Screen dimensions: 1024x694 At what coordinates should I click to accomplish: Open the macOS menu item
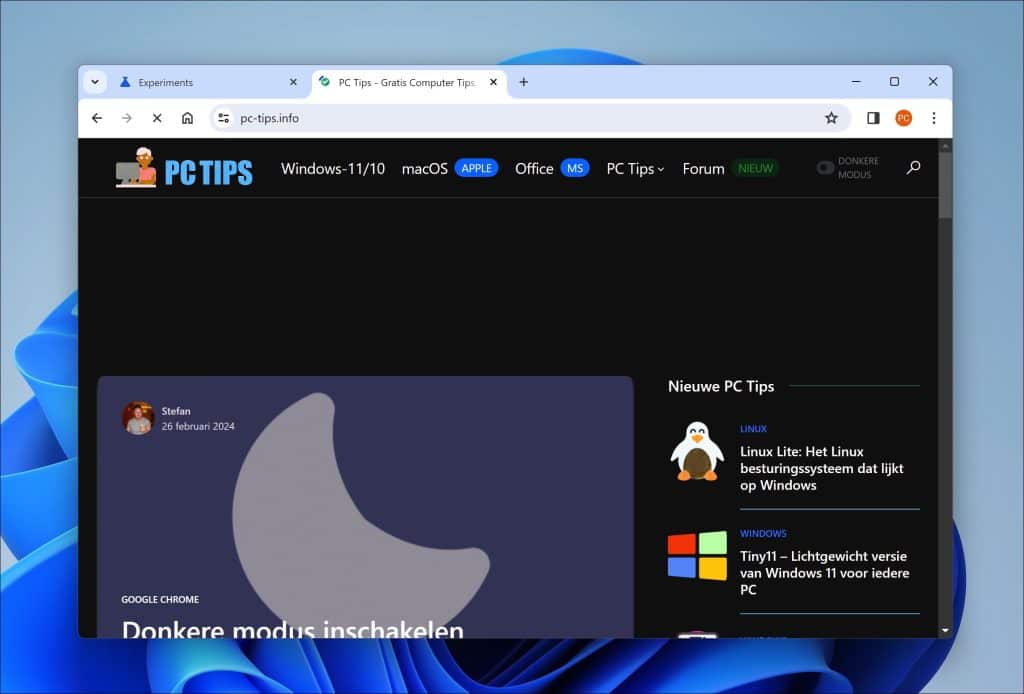[x=424, y=168]
